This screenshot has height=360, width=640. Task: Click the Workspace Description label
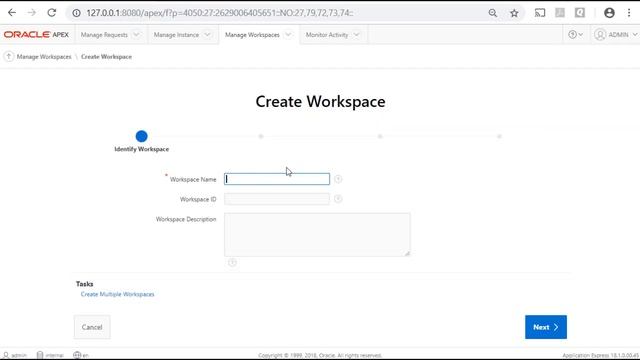pos(186,219)
